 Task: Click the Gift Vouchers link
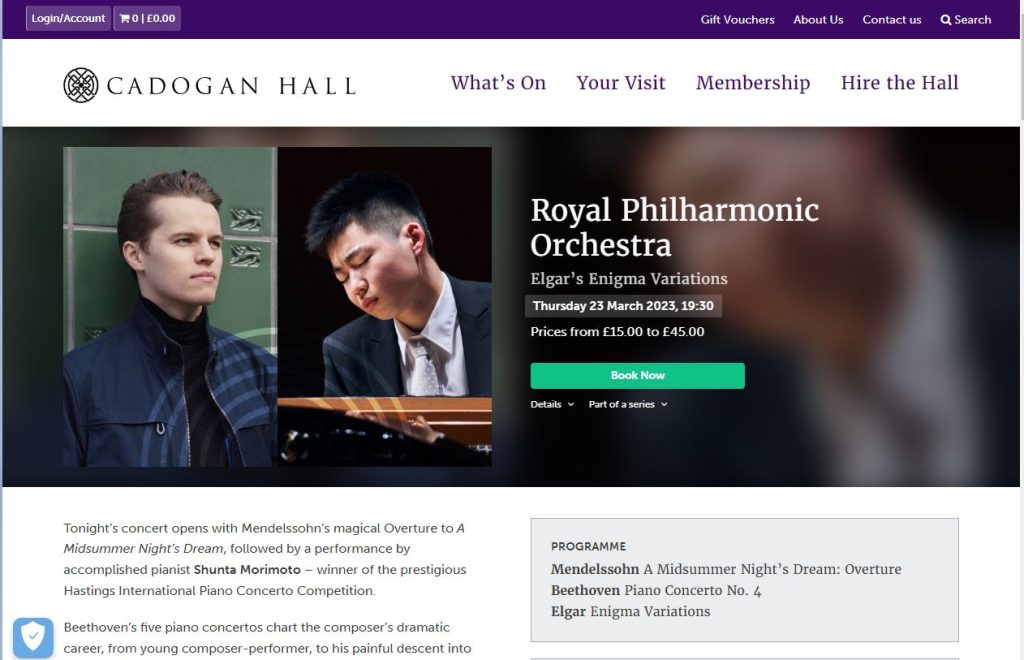click(737, 19)
